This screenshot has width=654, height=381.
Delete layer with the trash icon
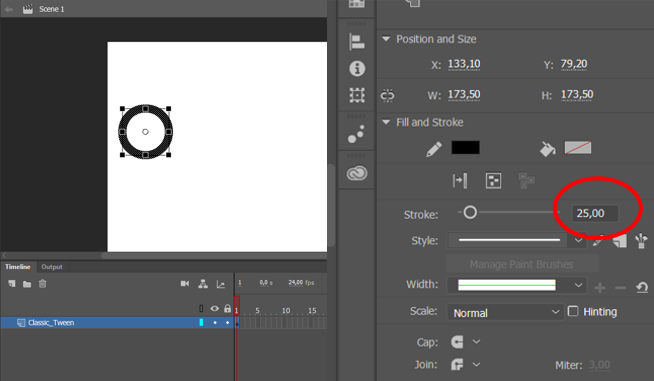tap(43, 284)
